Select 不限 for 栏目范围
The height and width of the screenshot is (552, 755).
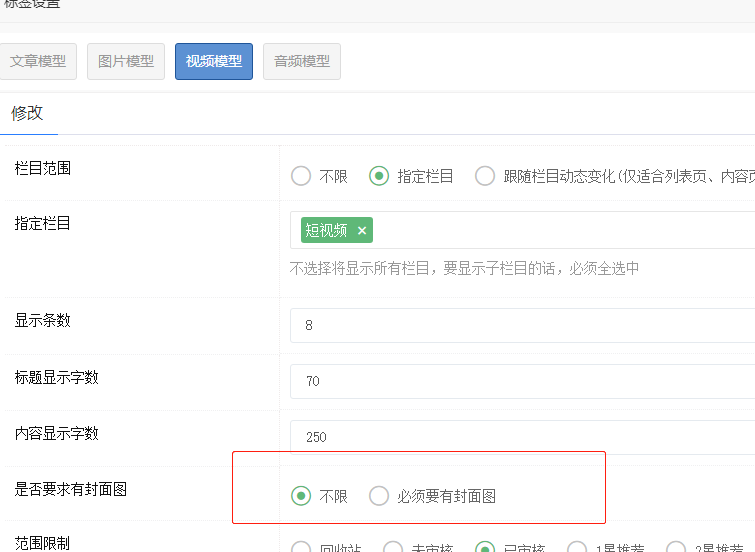(x=301, y=176)
